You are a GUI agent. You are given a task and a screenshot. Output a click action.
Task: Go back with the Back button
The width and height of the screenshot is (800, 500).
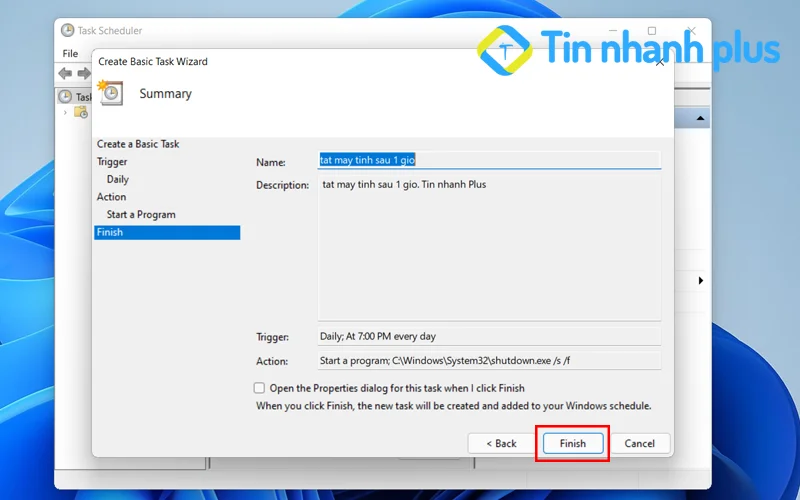(501, 443)
